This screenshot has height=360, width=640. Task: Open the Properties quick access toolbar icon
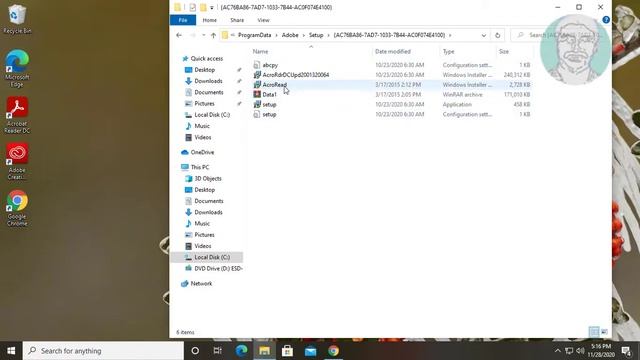(192, 7)
